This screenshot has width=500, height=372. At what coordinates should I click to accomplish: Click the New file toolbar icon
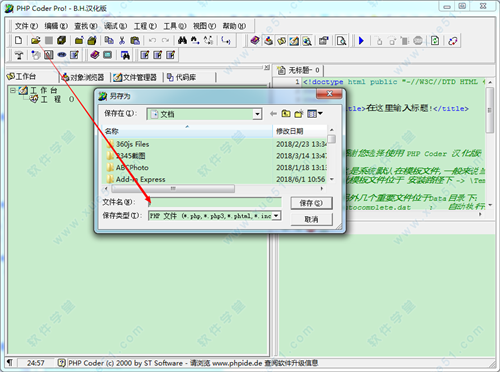tap(19, 41)
